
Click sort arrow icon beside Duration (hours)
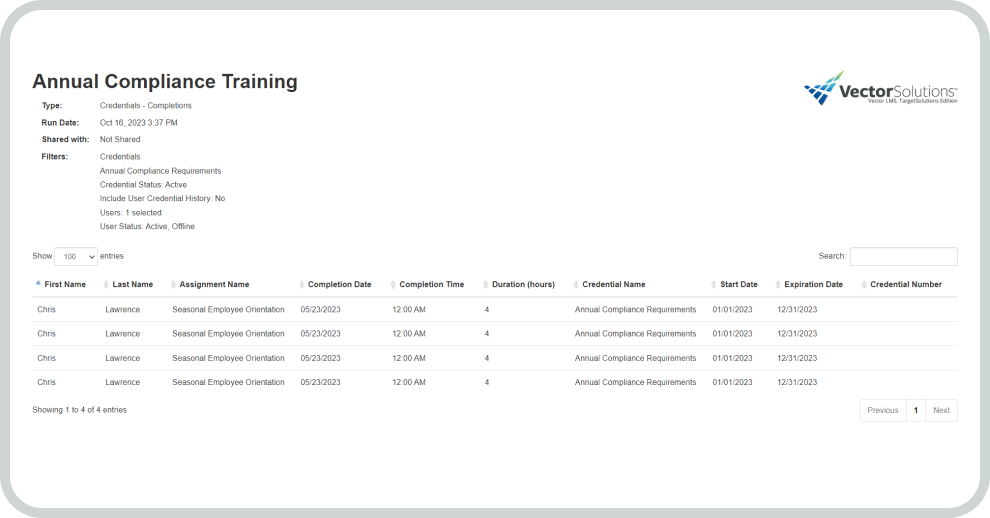pos(486,285)
